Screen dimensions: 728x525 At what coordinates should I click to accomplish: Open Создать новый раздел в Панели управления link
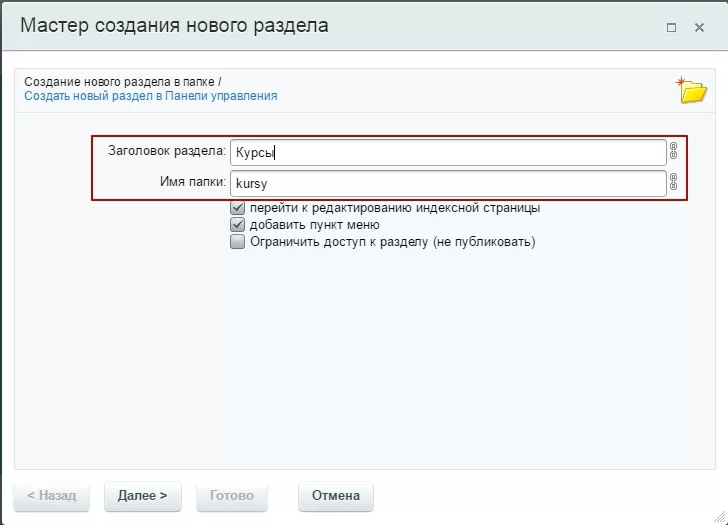(x=151, y=96)
